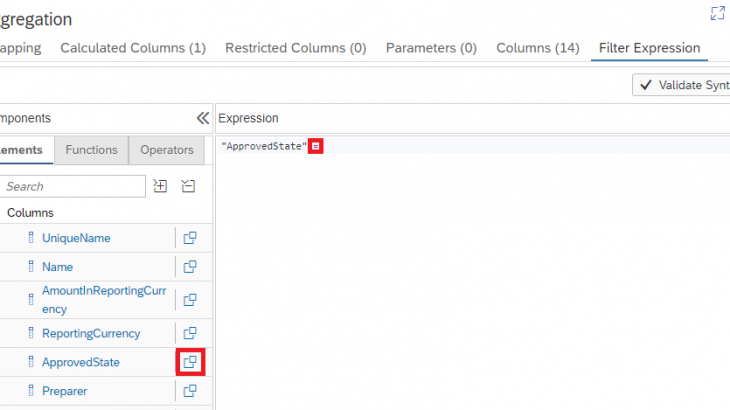Add ReportingCurrency using its insert icon
730x410 pixels.
pos(189,333)
